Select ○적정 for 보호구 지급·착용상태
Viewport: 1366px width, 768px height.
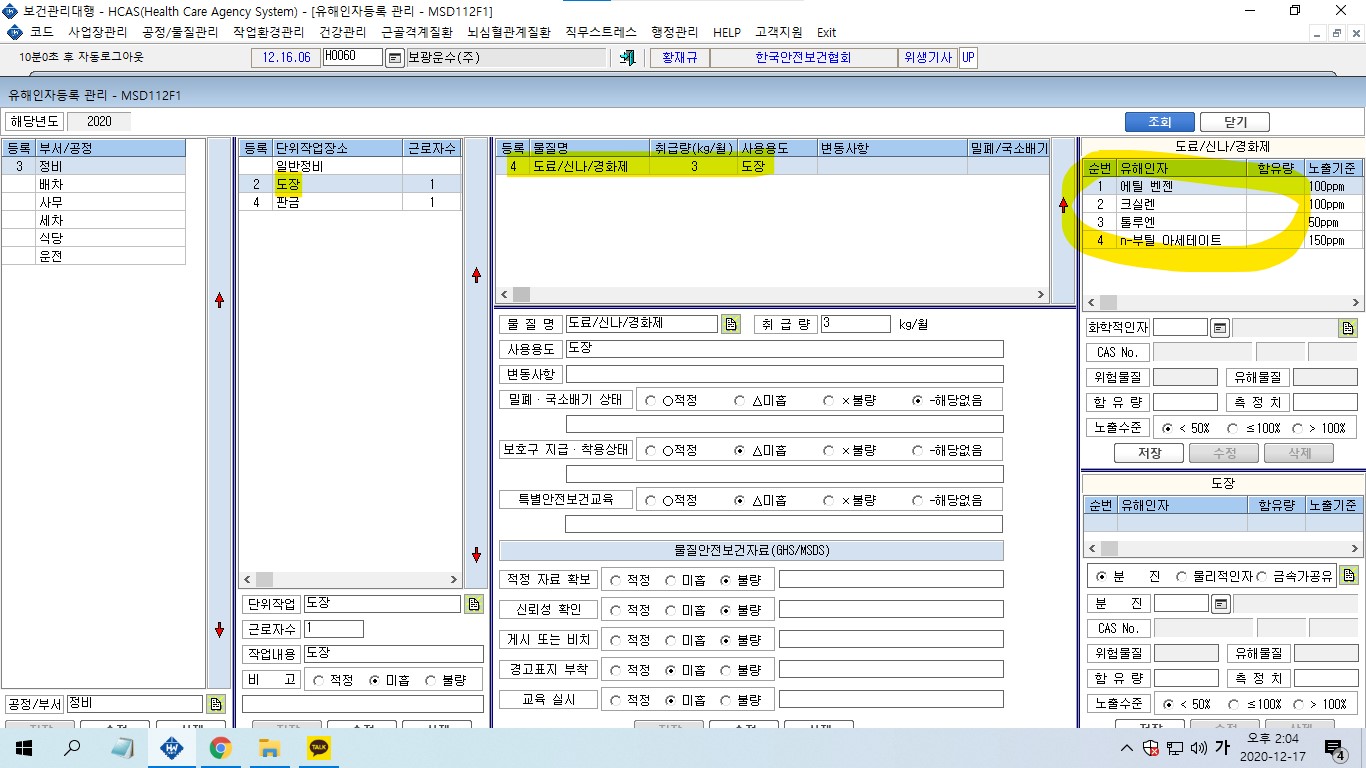click(651, 450)
